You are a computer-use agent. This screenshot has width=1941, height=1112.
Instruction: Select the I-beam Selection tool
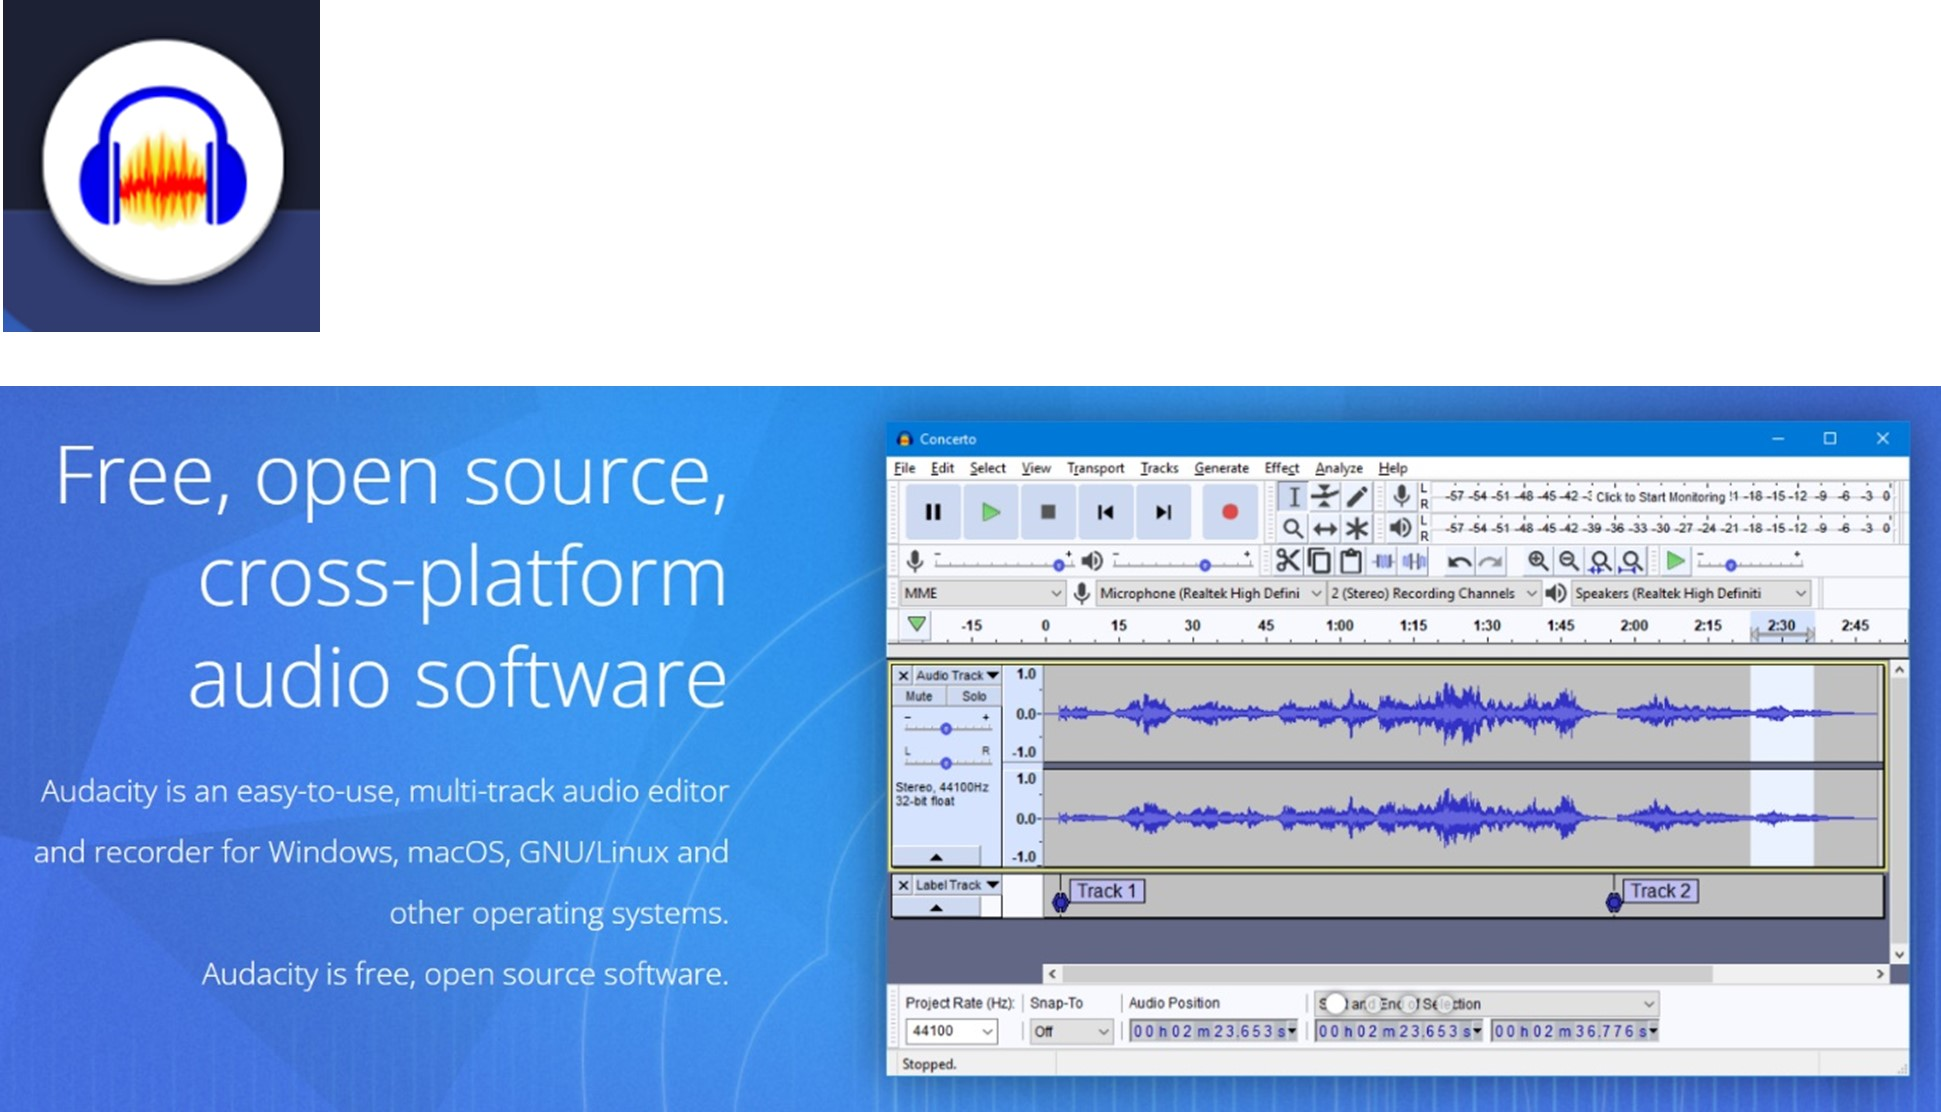coord(1293,496)
